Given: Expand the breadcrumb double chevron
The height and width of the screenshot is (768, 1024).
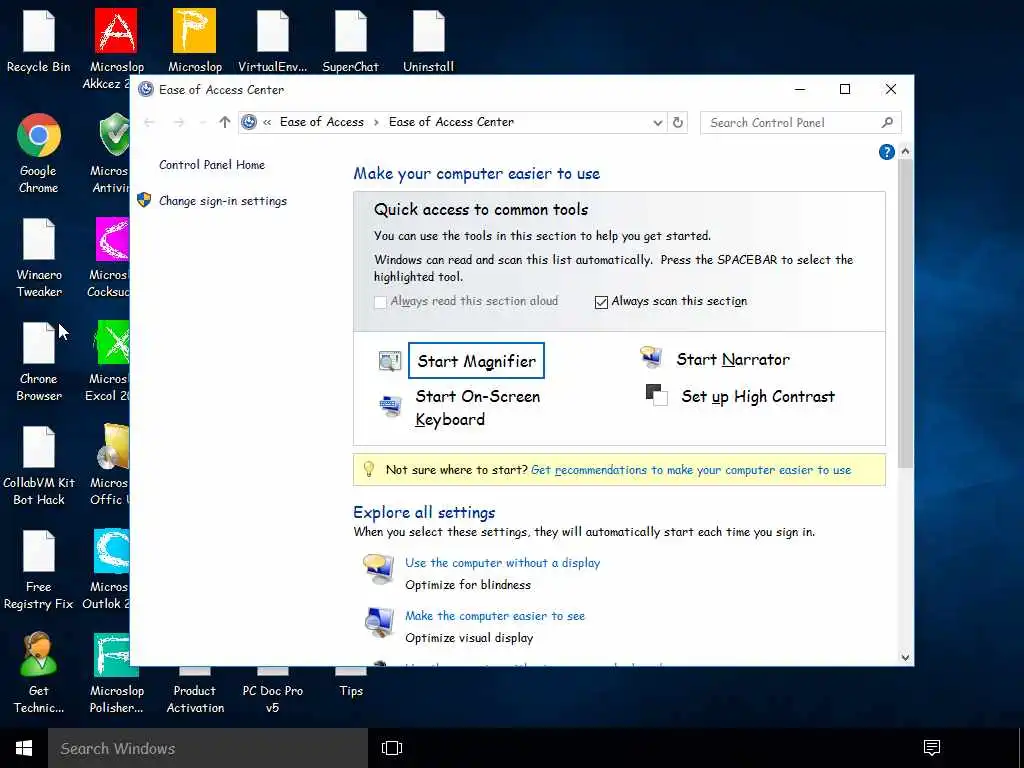Looking at the screenshot, I should [x=267, y=122].
